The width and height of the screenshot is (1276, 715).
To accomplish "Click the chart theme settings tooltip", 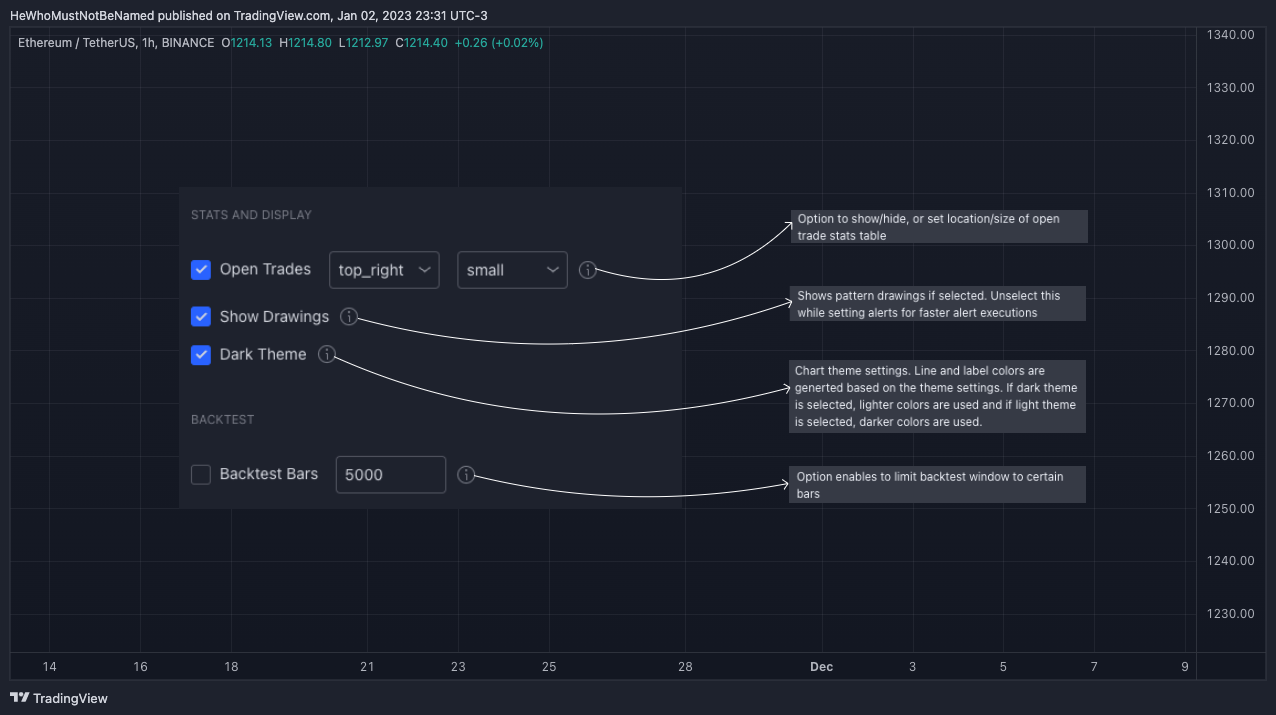I will click(x=937, y=396).
